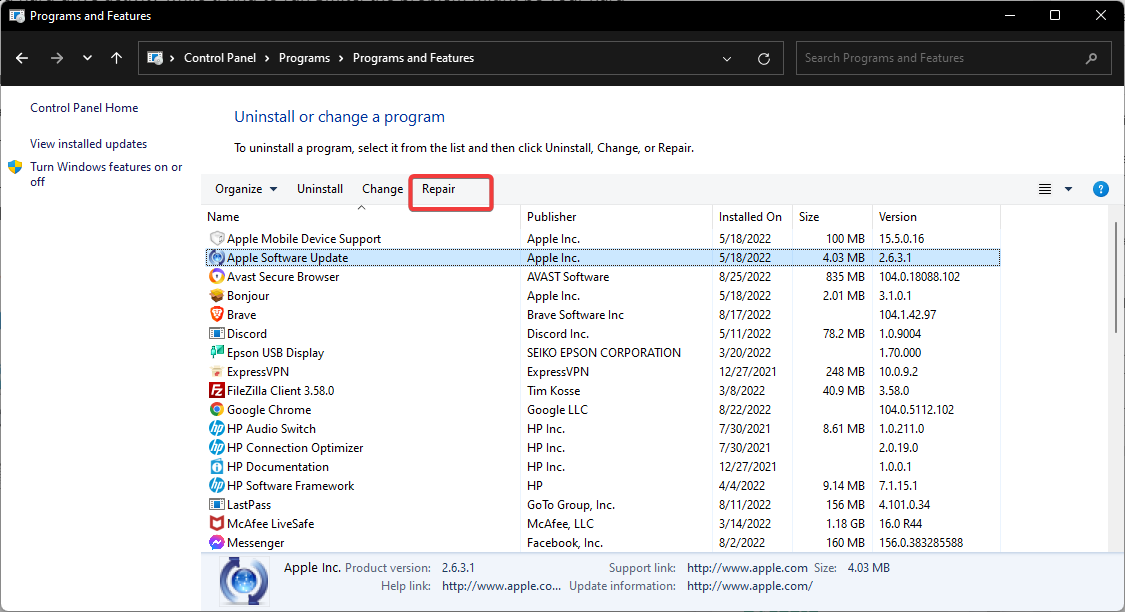1125x612 pixels.
Task: Click the Google Chrome program icon
Action: pyautogui.click(x=217, y=410)
